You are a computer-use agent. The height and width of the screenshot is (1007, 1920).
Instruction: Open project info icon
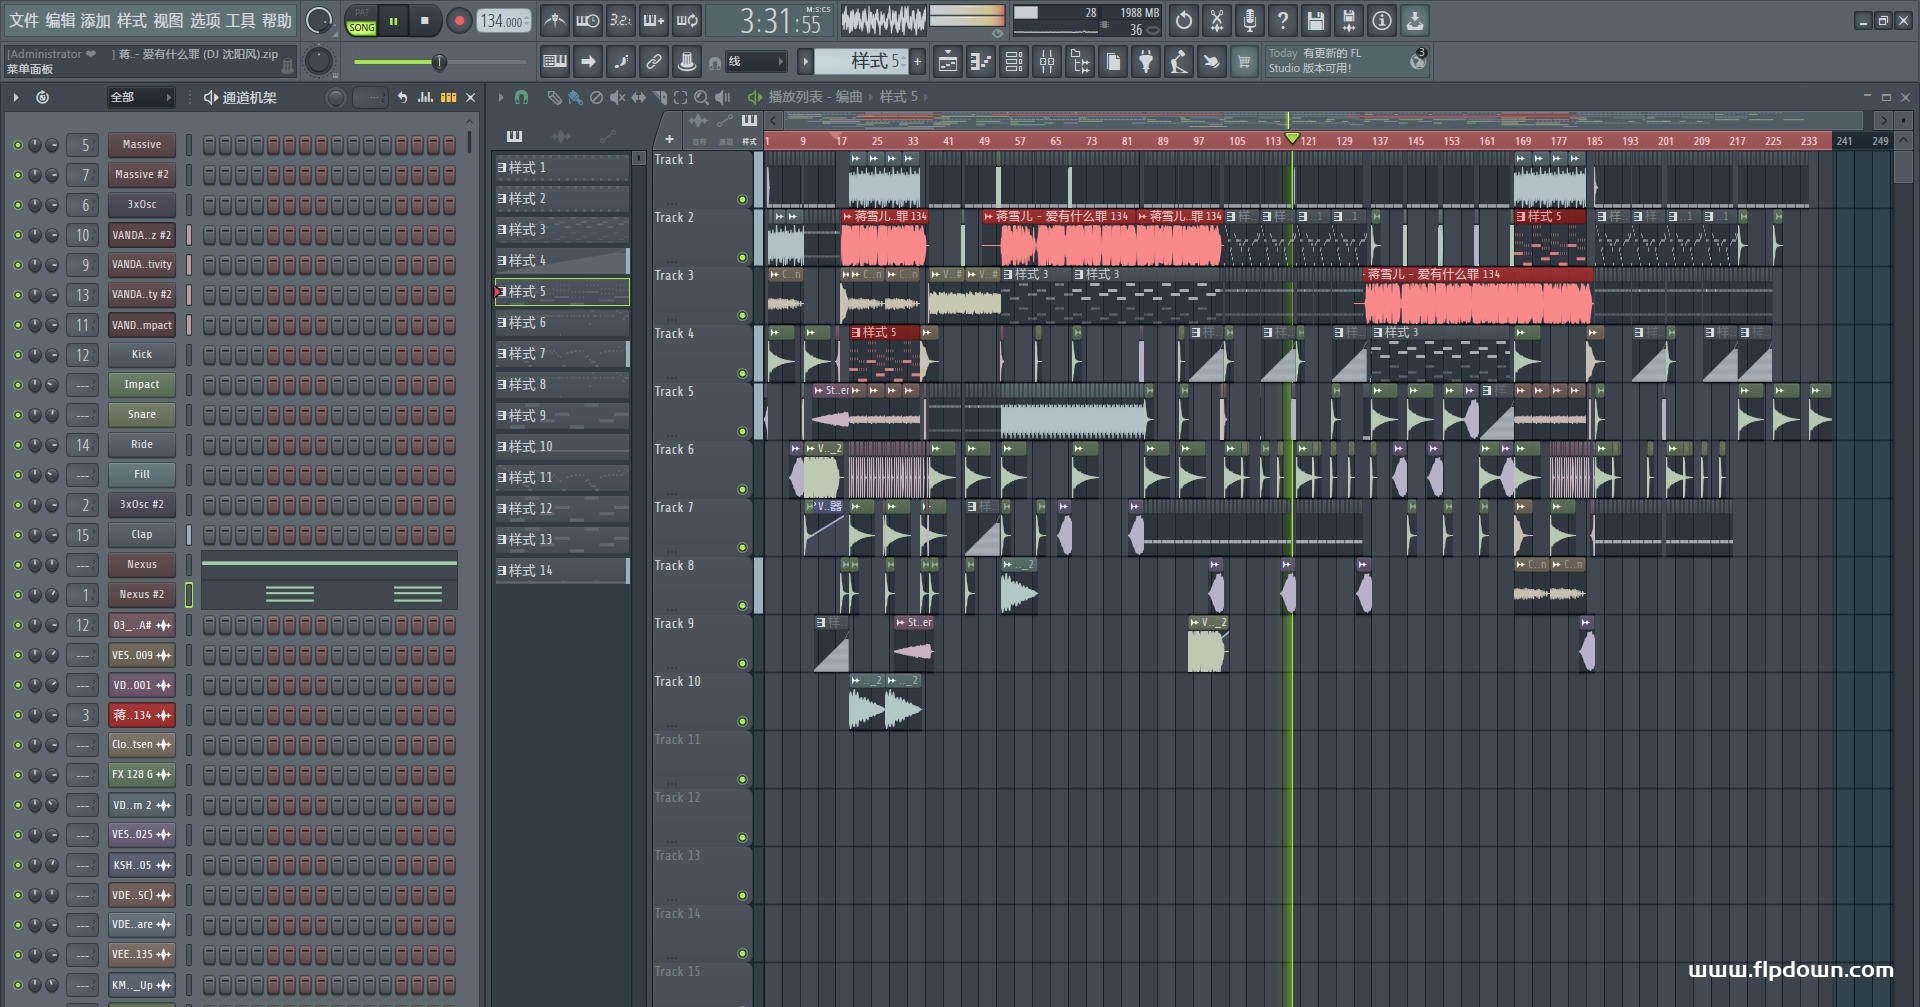[1382, 20]
